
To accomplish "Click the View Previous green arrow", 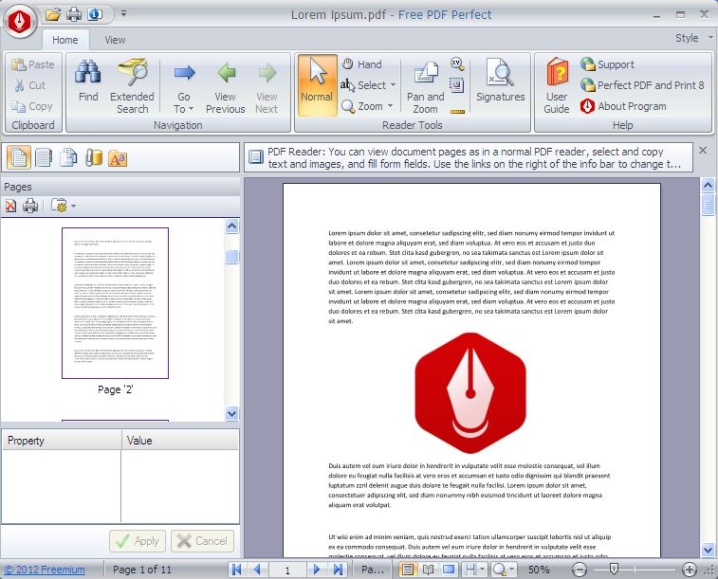I will tap(225, 85).
